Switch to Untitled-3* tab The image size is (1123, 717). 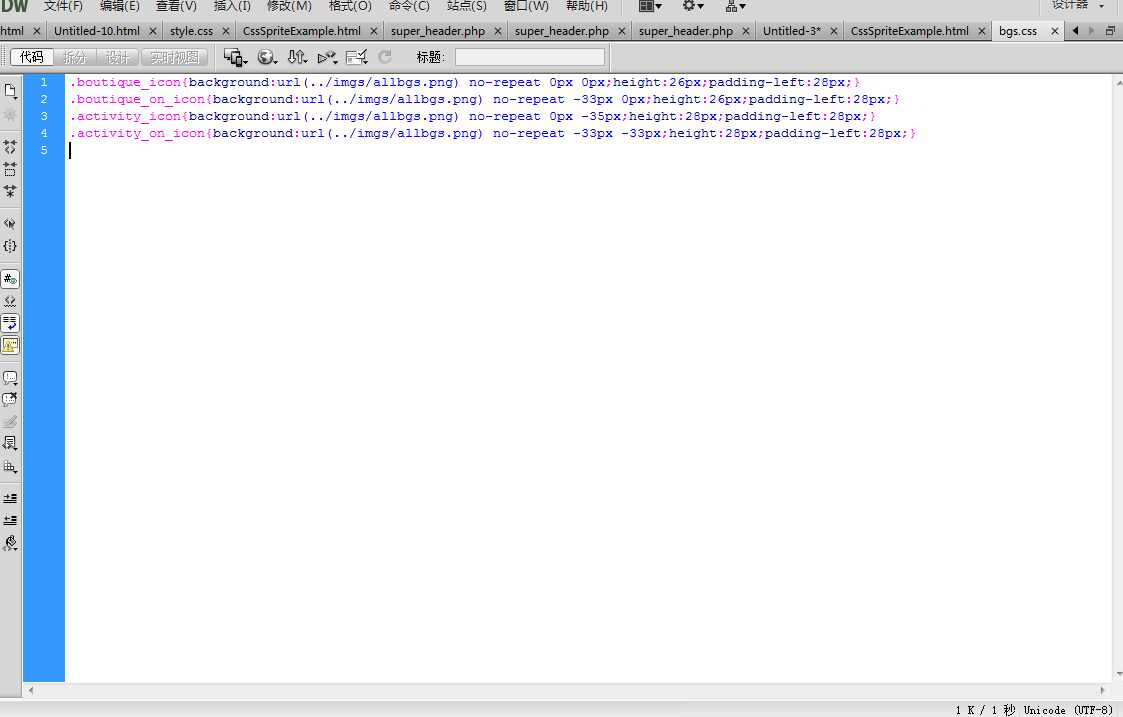[791, 31]
